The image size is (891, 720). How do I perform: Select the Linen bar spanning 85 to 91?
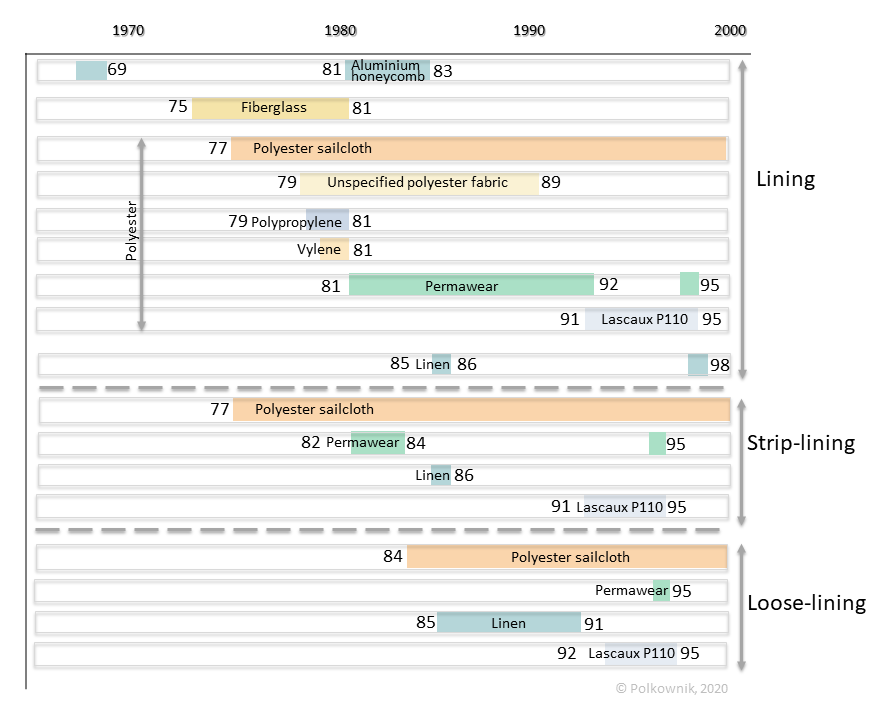coord(509,623)
